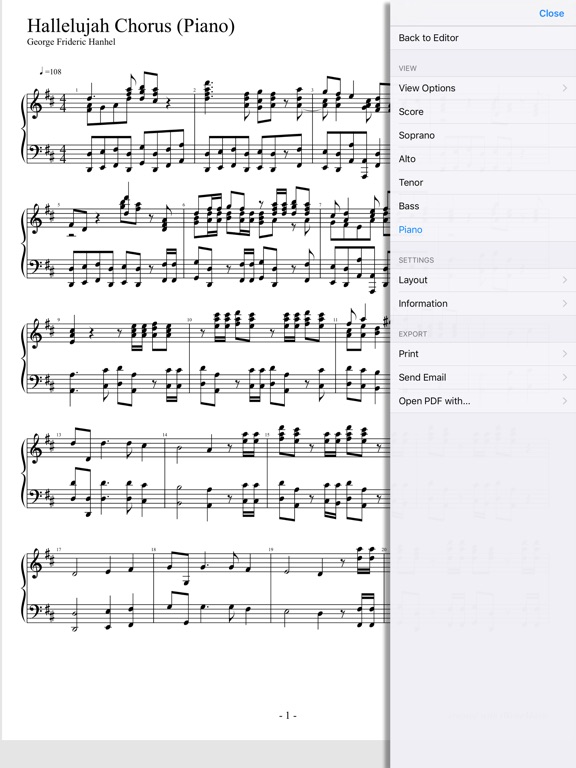Expand the Information chevron arrow
The width and height of the screenshot is (576, 768).
[565, 304]
